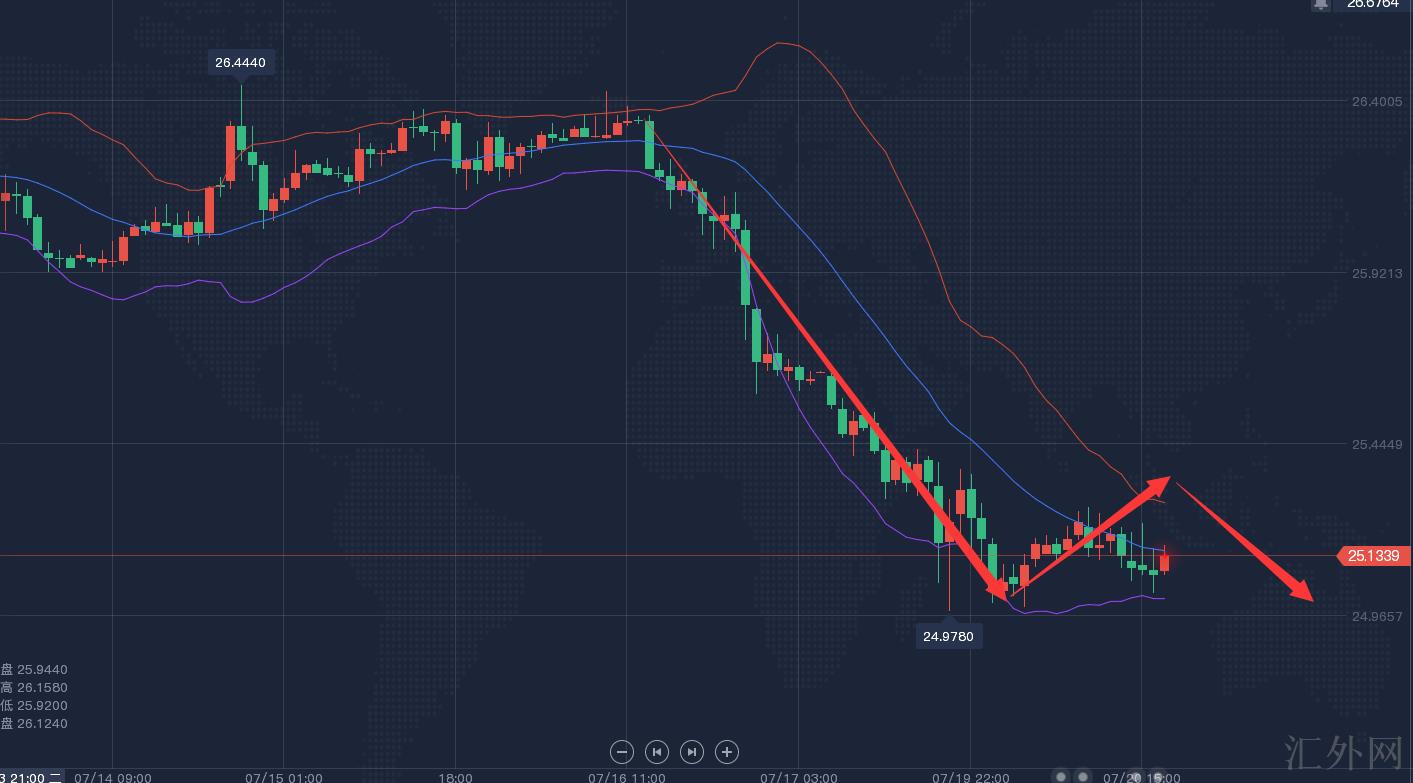Open the price alert bell icon
The width and height of the screenshot is (1413, 783).
1321,4
